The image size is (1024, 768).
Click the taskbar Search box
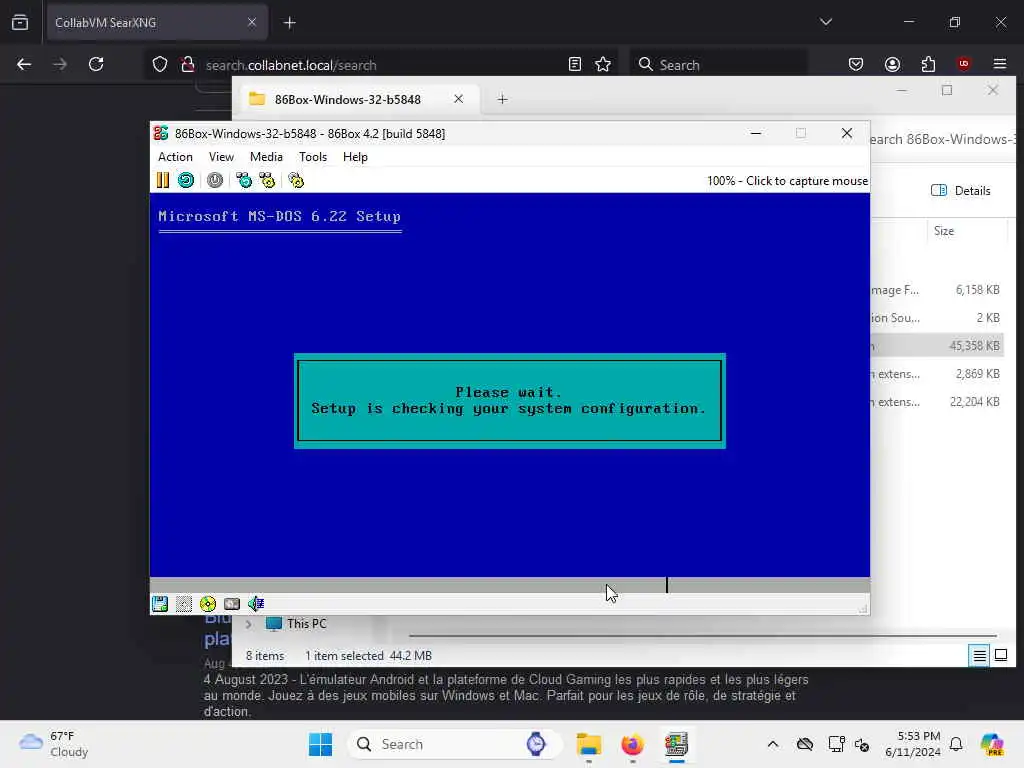(454, 744)
